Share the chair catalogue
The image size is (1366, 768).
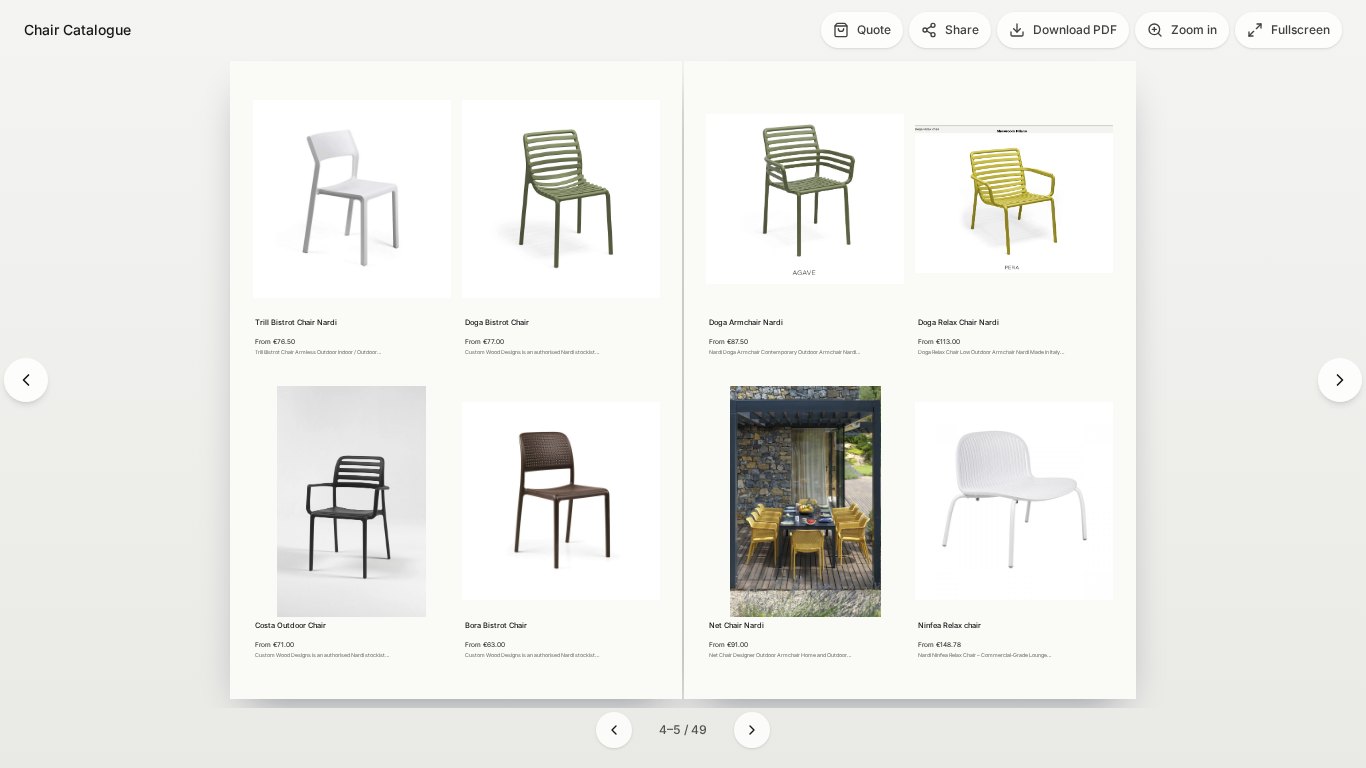coord(950,30)
